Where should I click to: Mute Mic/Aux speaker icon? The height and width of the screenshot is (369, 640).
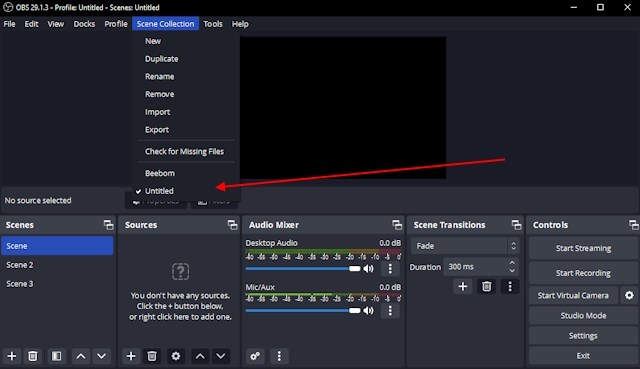click(x=369, y=311)
